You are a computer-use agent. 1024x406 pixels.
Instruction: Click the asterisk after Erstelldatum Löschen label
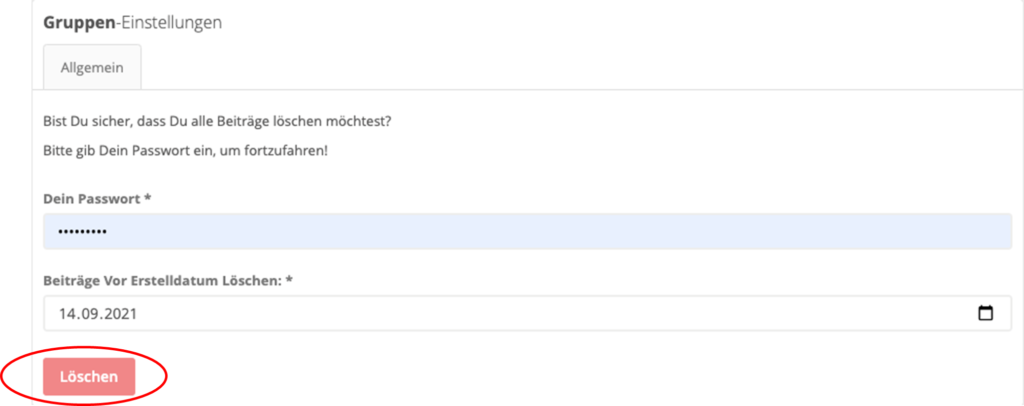point(290,279)
